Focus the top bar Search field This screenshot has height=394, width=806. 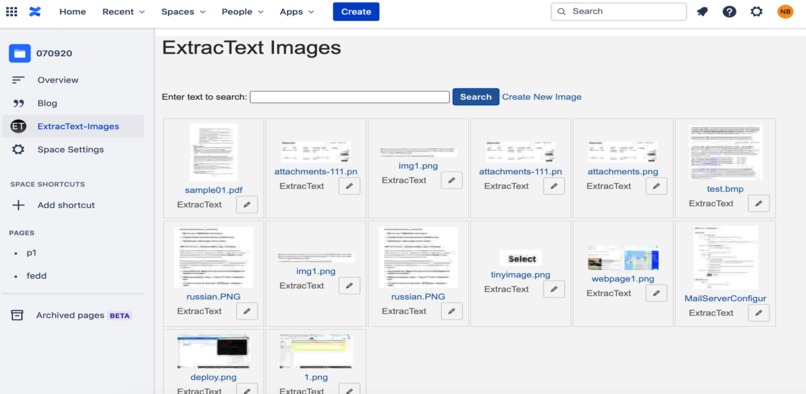point(619,11)
